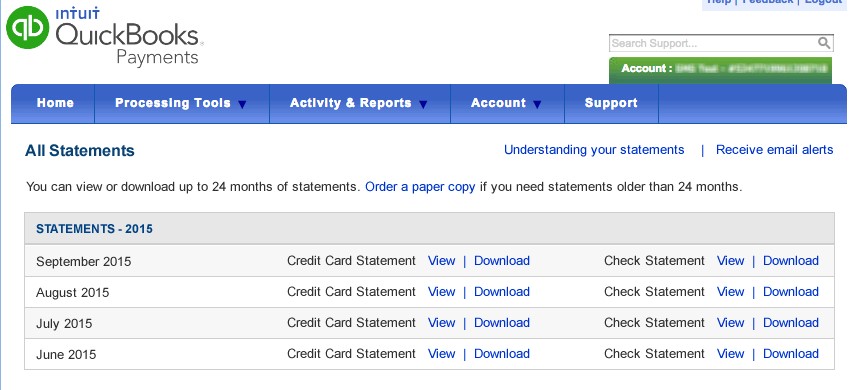Viewport: 868px width, 390px height.
Task: Download August 2015 Credit Card Statement
Action: pyautogui.click(x=502, y=292)
